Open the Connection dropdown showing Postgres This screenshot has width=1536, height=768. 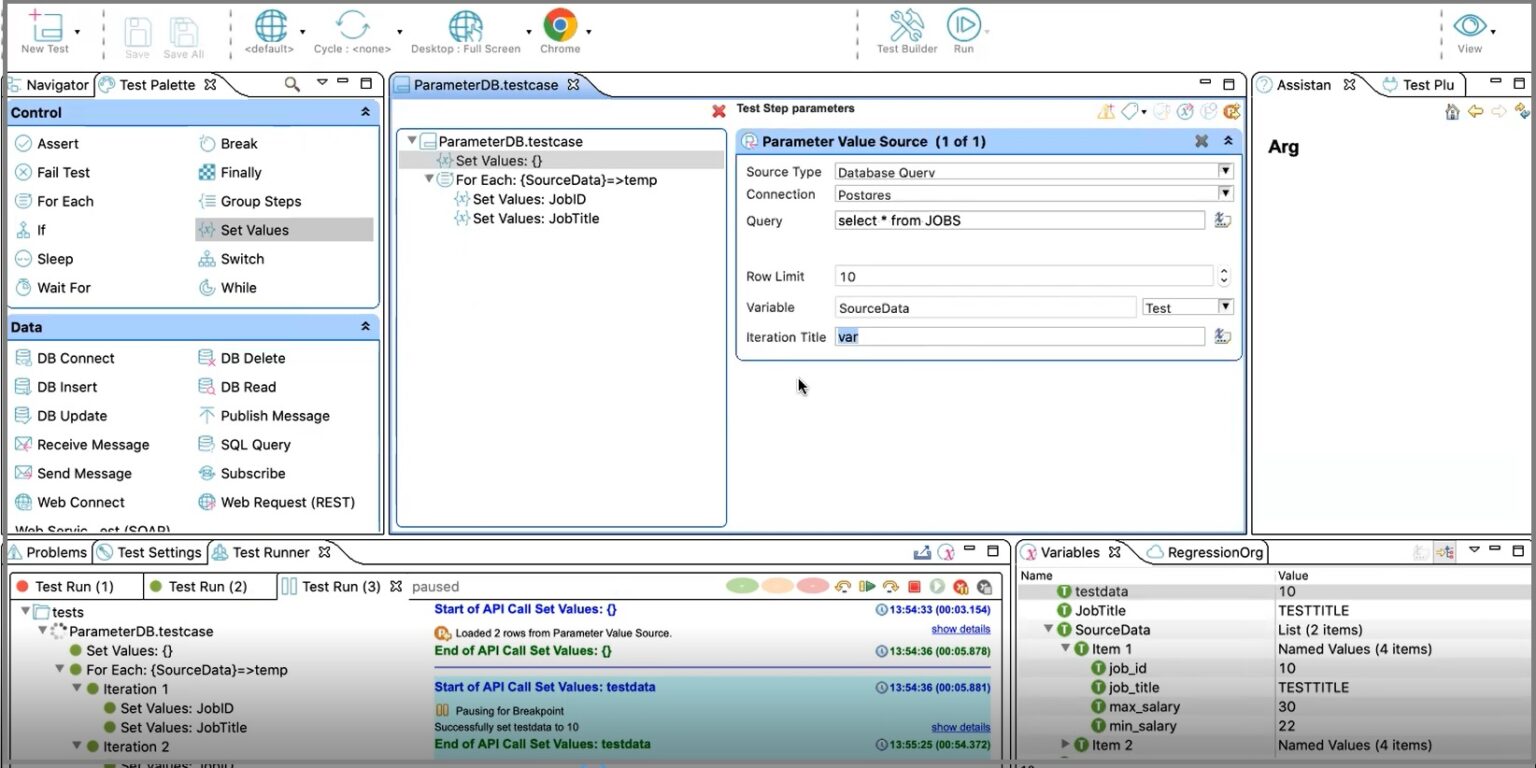coord(1225,194)
